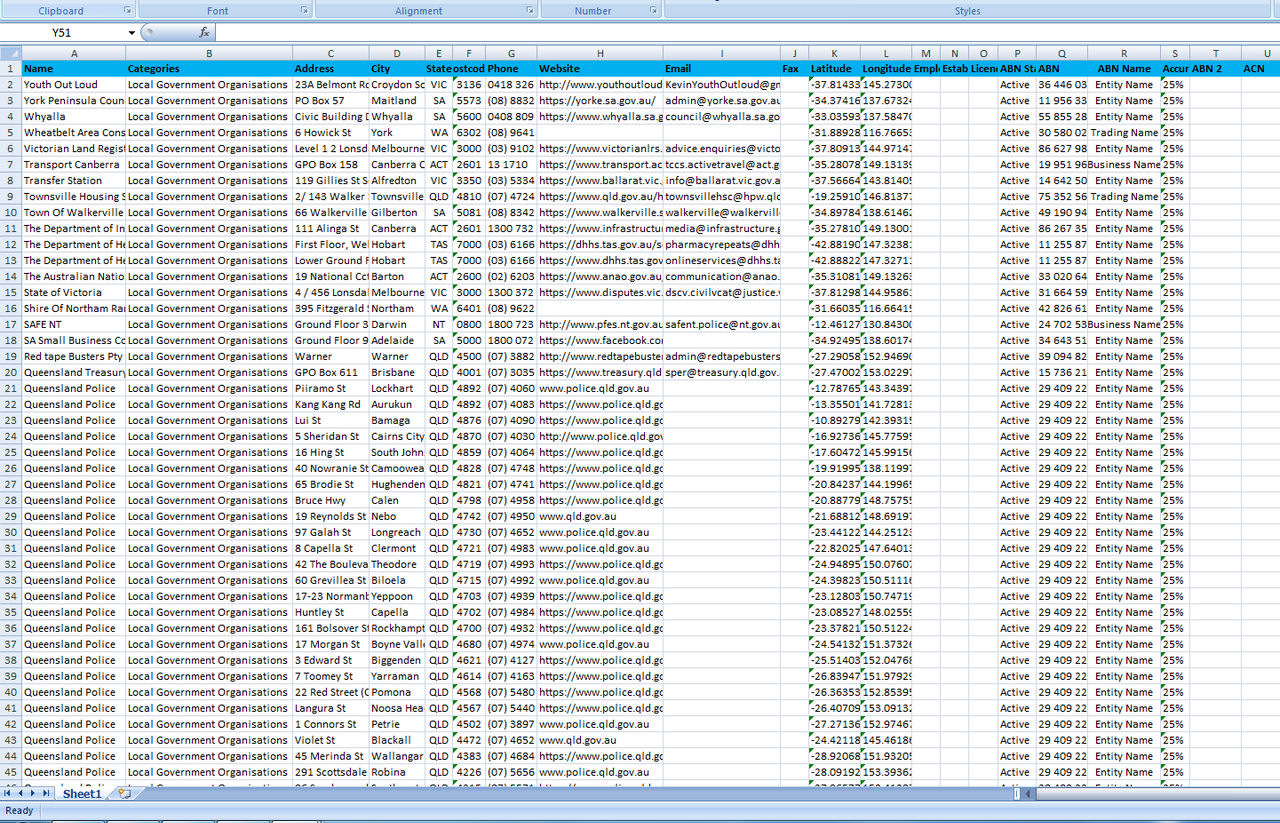Go to next sheet tab arrow

(x=35, y=793)
